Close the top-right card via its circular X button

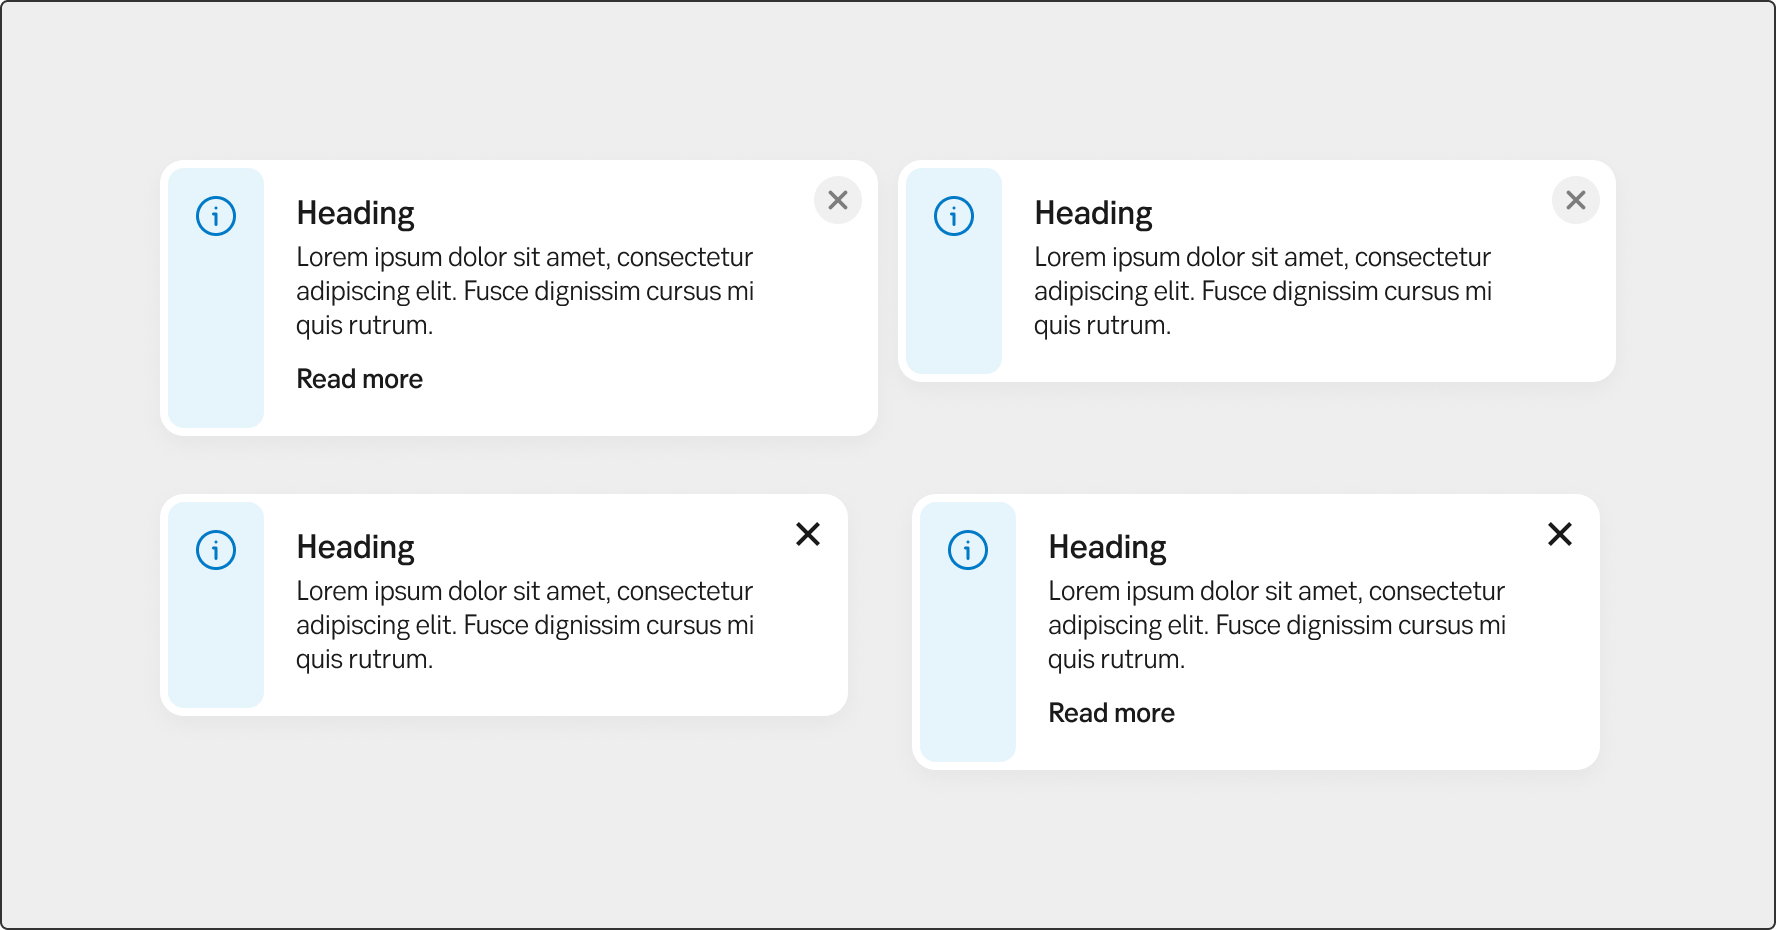coord(1576,200)
